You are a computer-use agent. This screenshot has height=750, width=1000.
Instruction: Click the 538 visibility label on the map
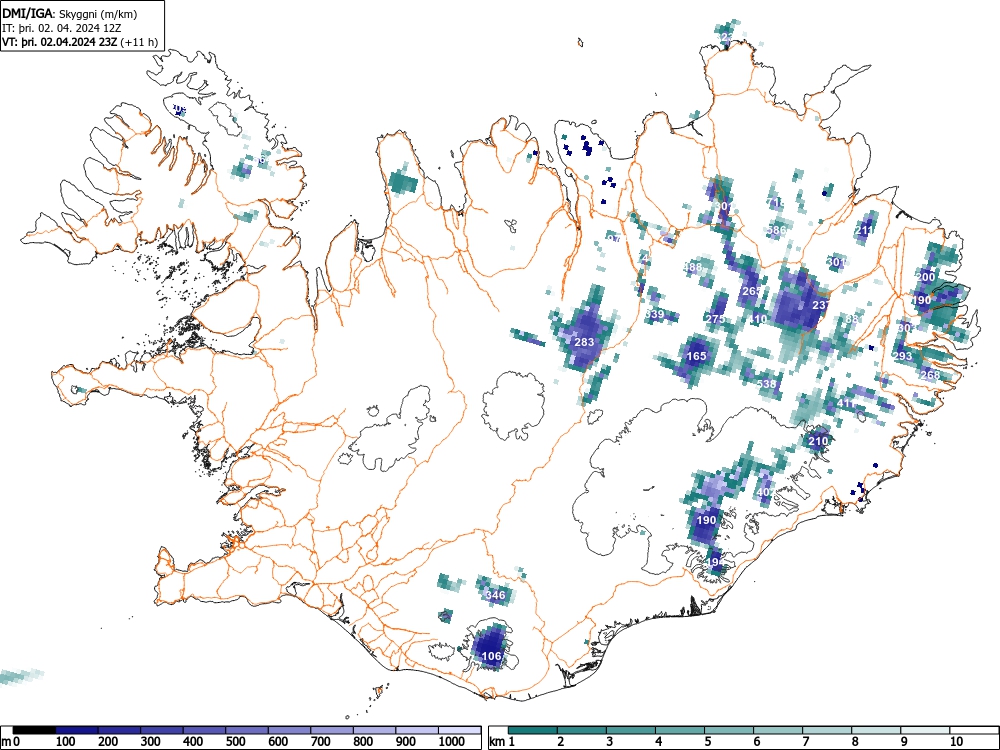767,384
